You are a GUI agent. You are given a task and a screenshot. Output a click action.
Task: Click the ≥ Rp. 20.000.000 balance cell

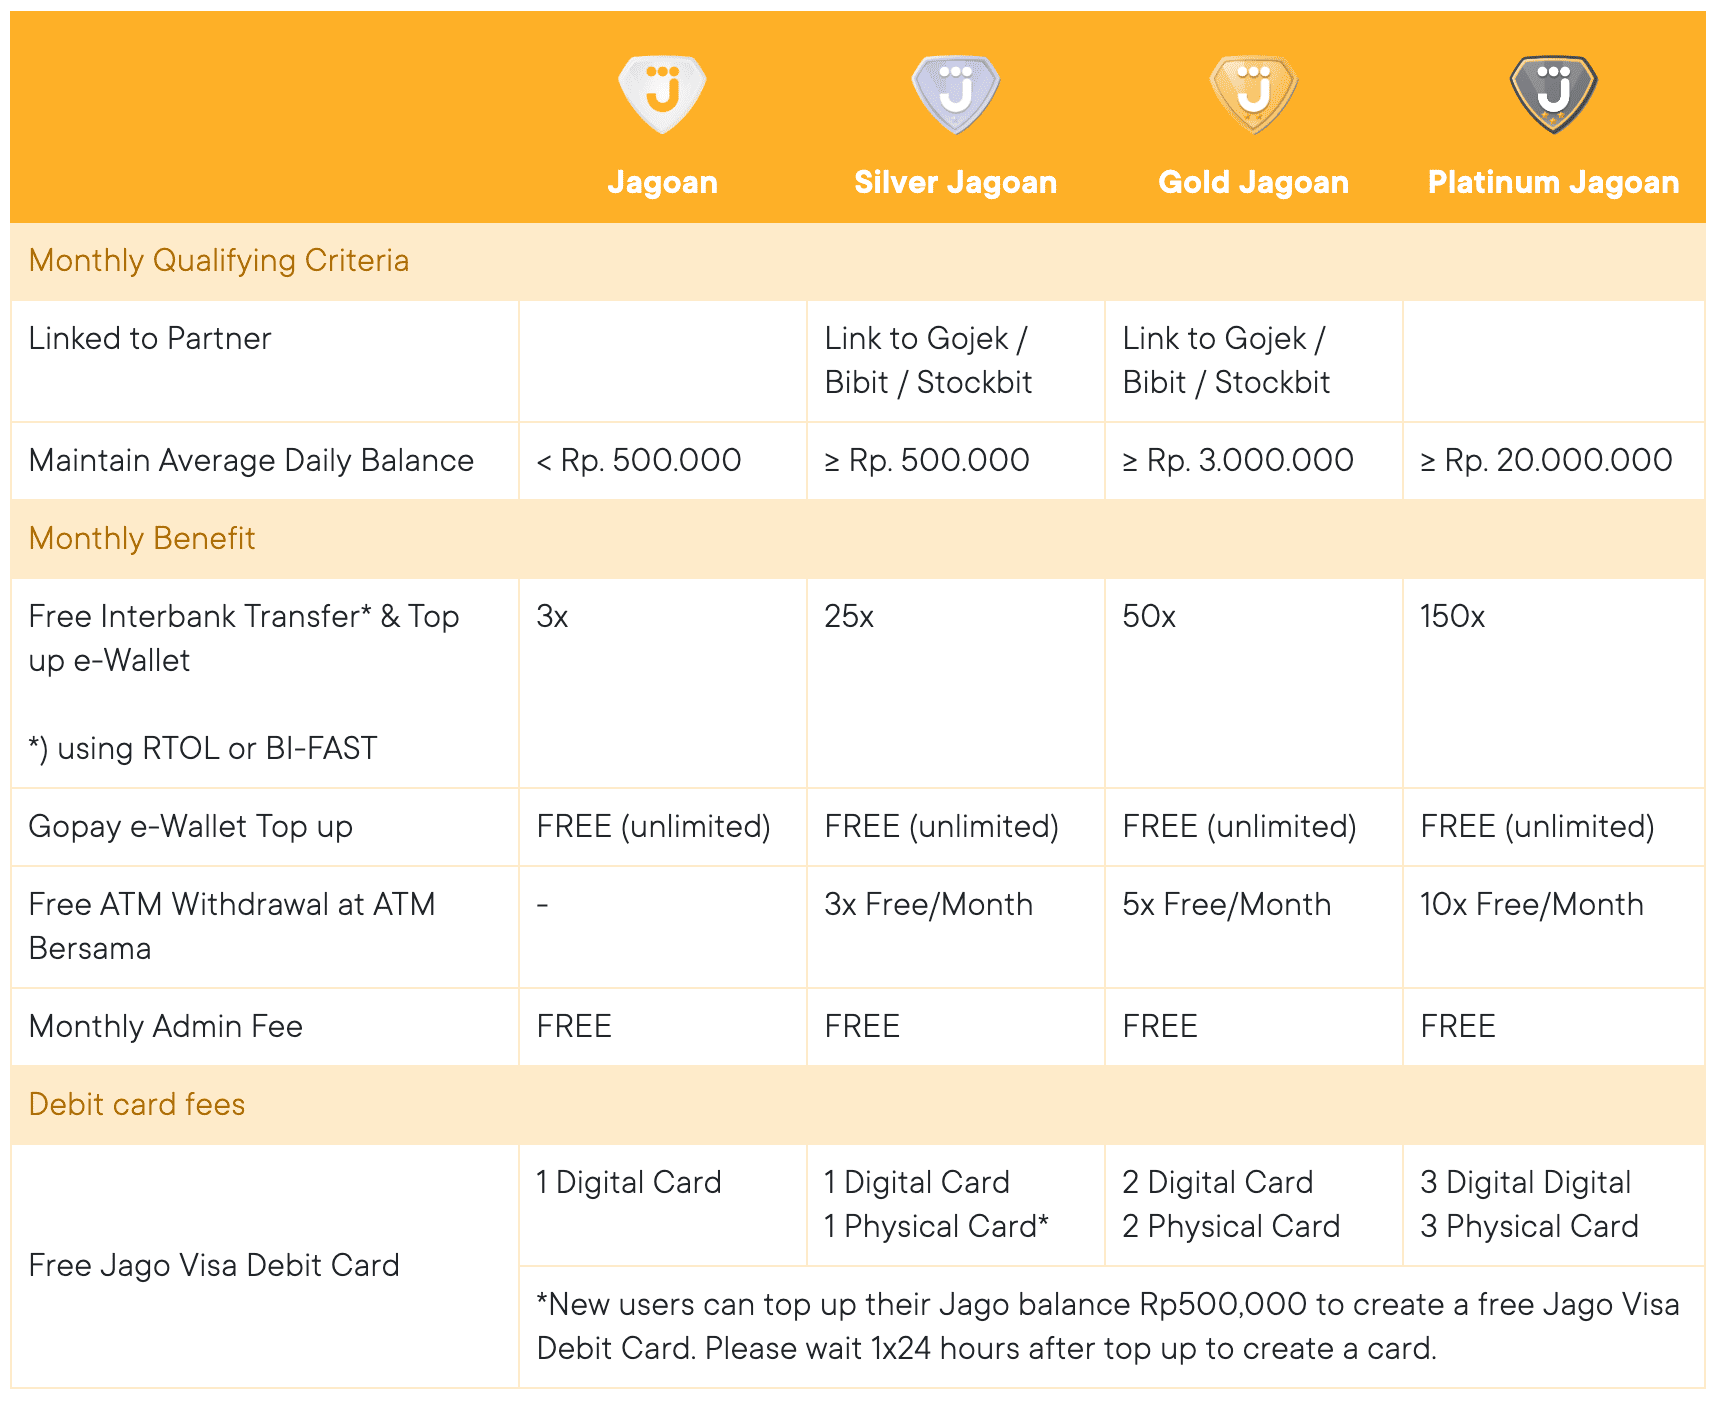pos(1553,461)
